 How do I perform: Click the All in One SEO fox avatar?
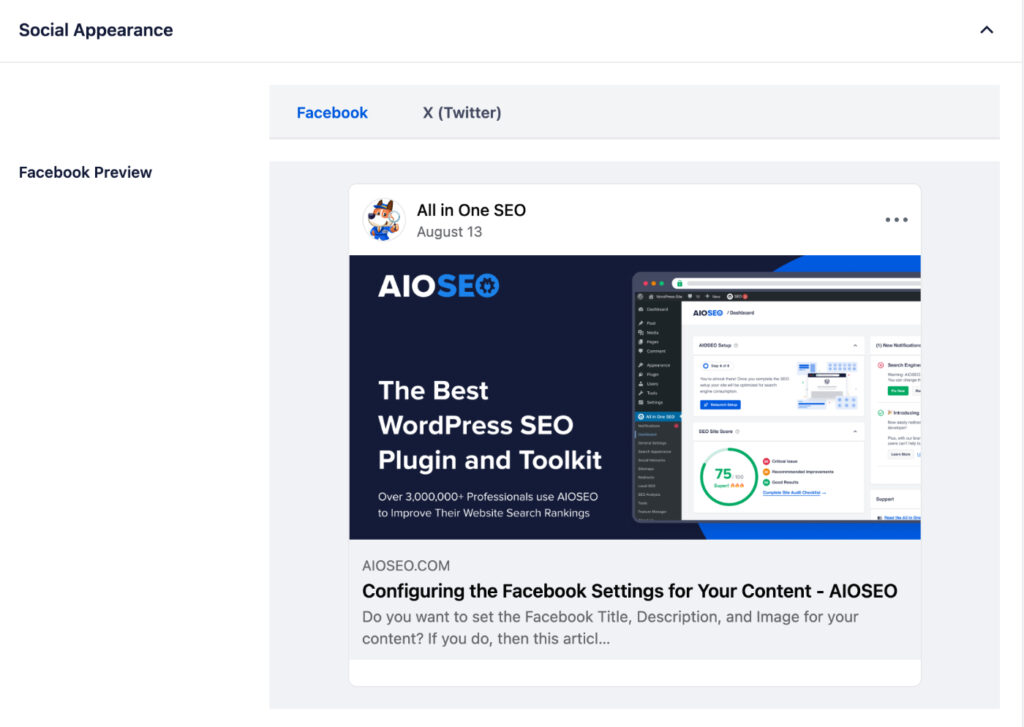[x=383, y=220]
